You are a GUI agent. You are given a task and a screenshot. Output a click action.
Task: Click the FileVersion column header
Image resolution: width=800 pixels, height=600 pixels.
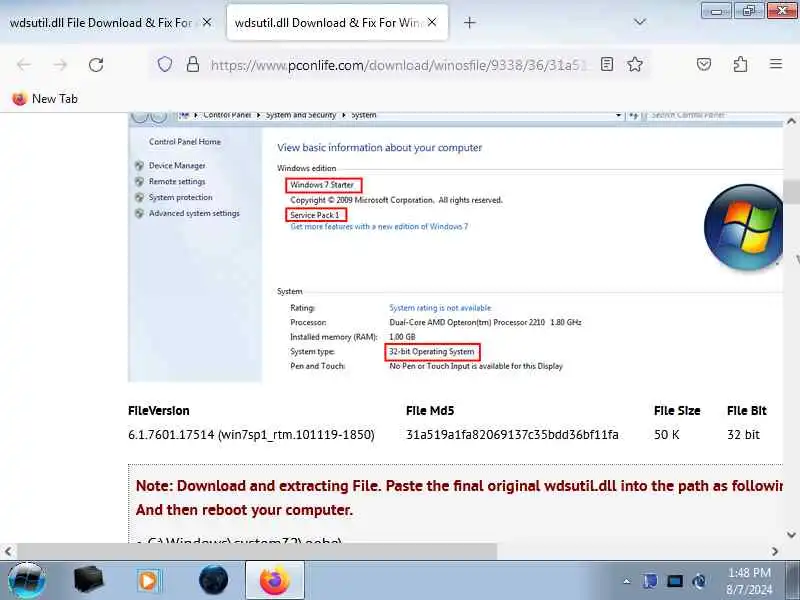(x=159, y=411)
